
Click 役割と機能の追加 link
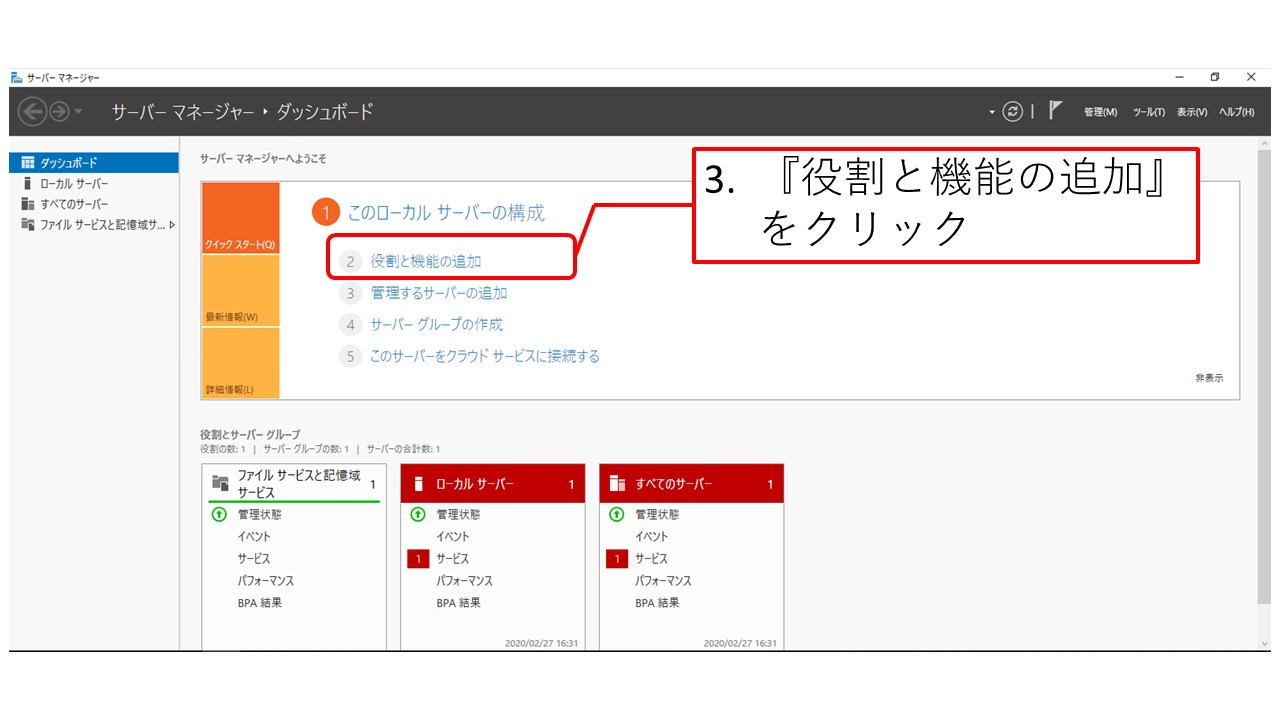pyautogui.click(x=425, y=261)
